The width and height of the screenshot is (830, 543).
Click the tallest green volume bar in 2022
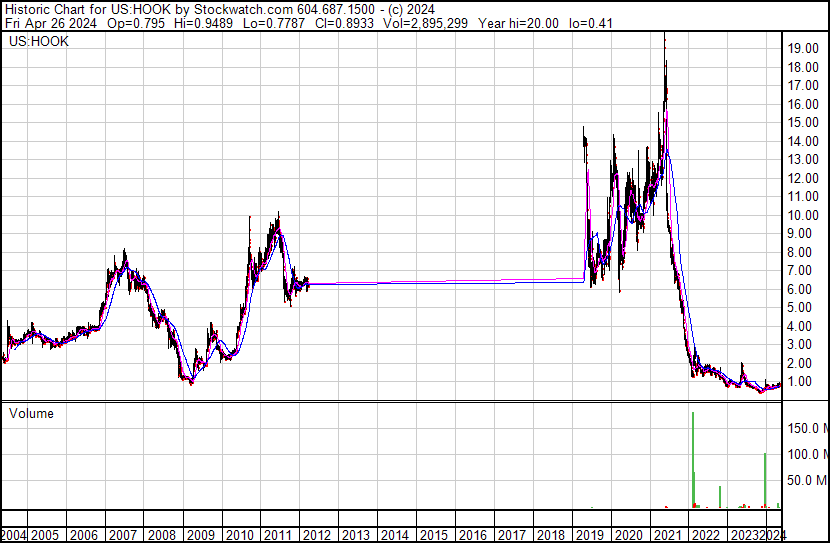click(x=692, y=460)
